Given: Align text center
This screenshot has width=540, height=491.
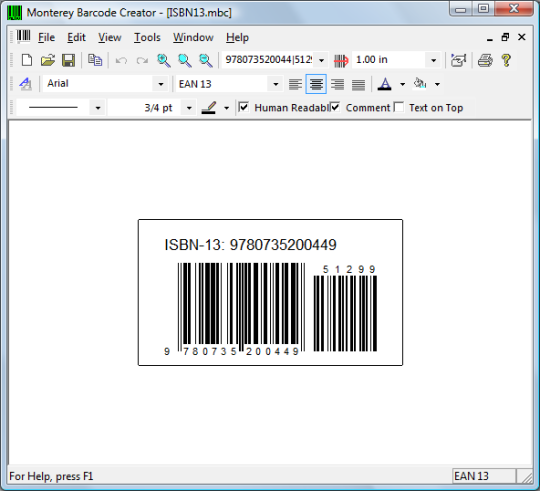Looking at the screenshot, I should (x=316, y=84).
